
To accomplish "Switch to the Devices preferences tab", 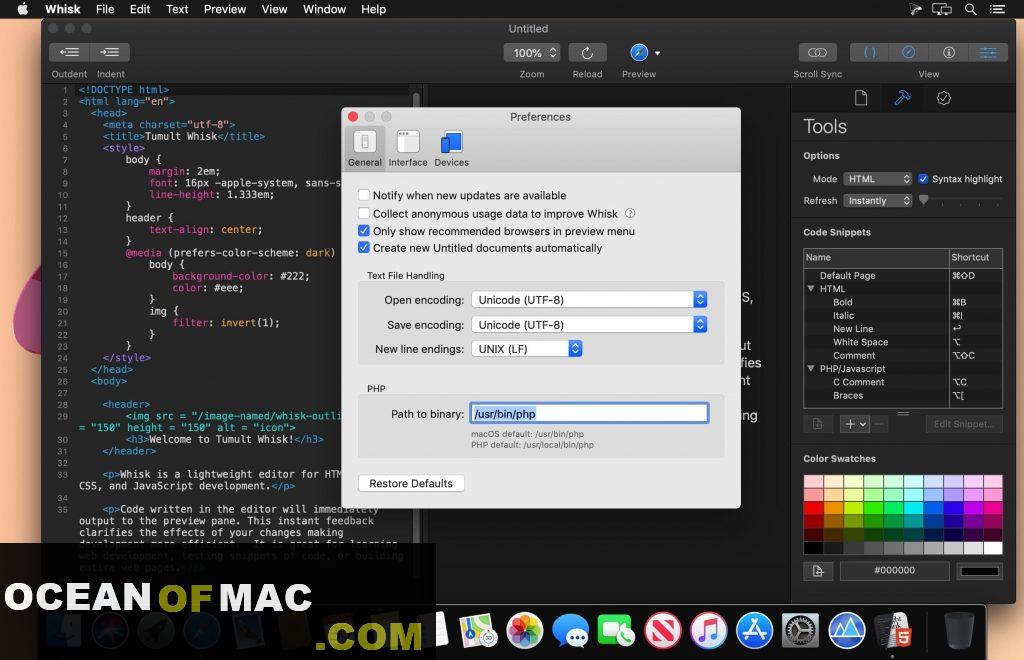I will tap(451, 149).
